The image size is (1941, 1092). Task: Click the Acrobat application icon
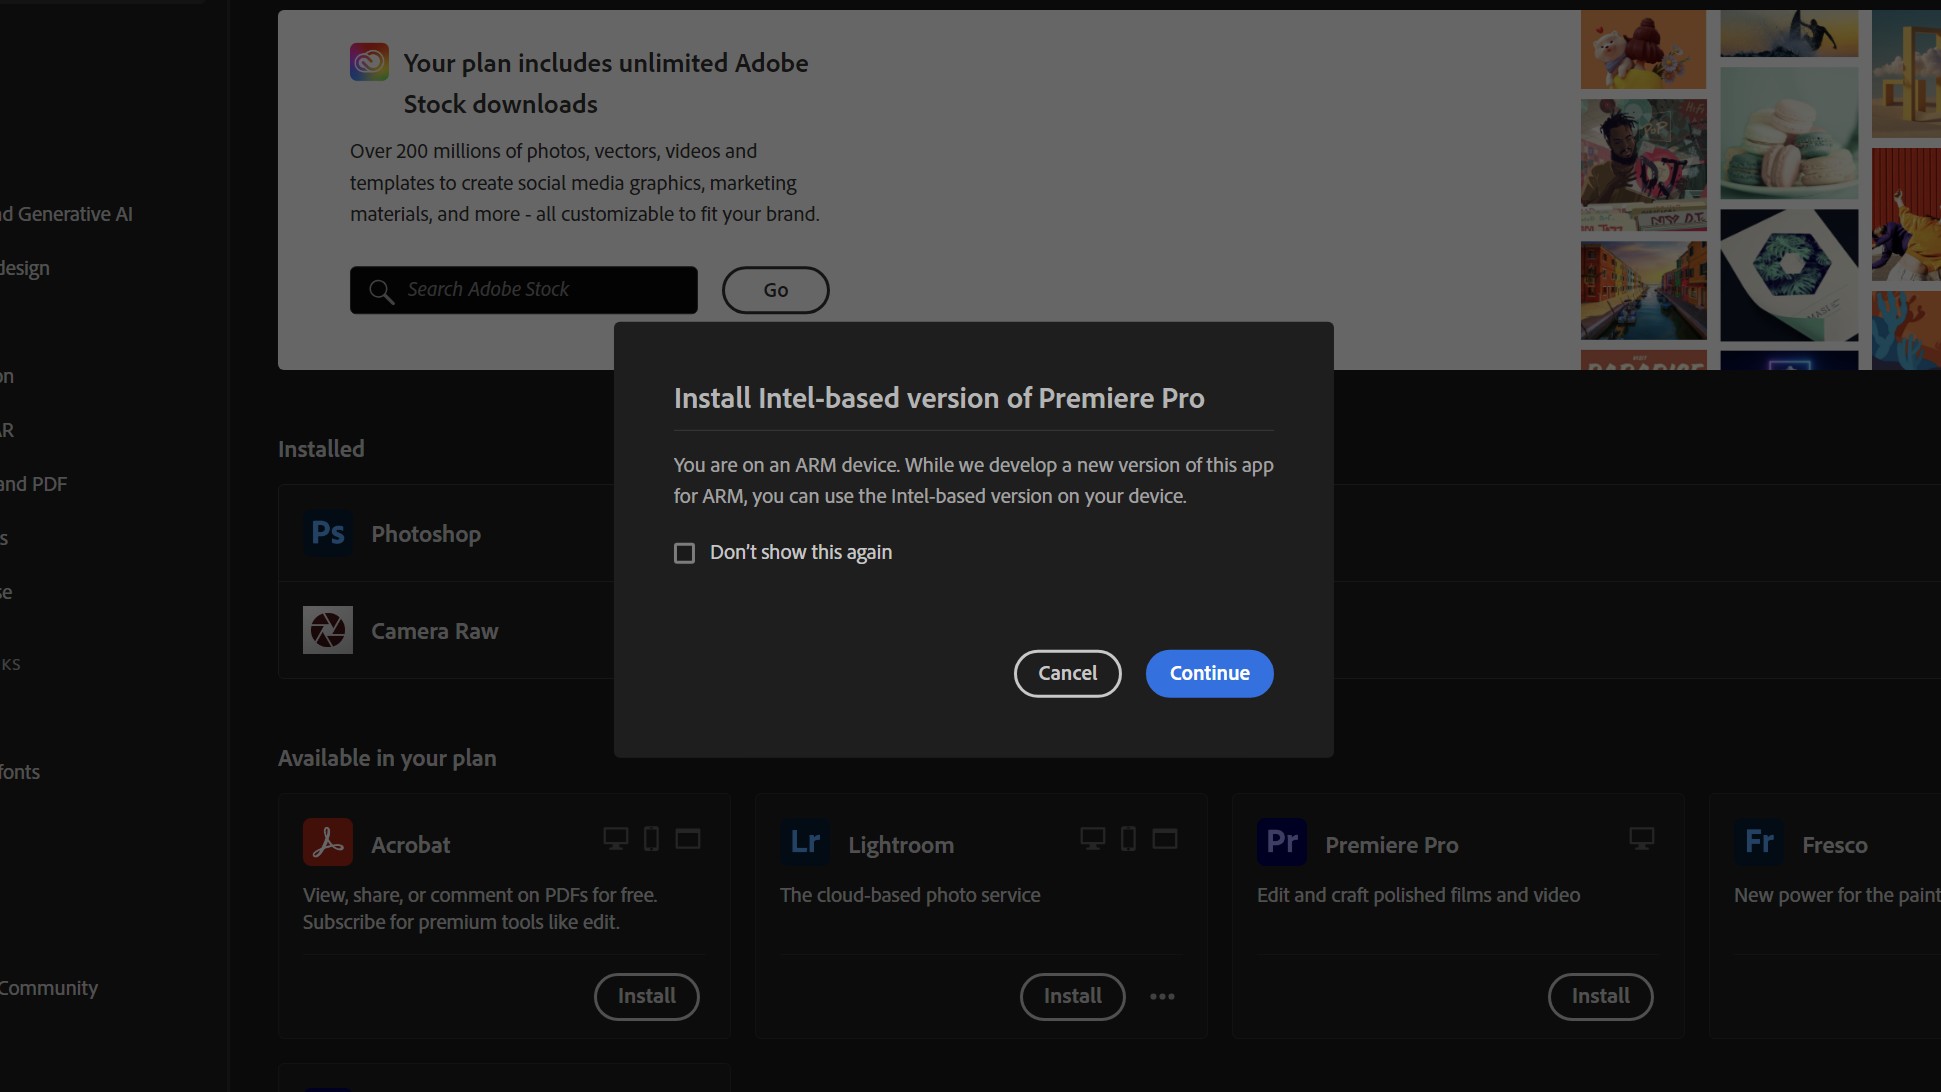327,843
